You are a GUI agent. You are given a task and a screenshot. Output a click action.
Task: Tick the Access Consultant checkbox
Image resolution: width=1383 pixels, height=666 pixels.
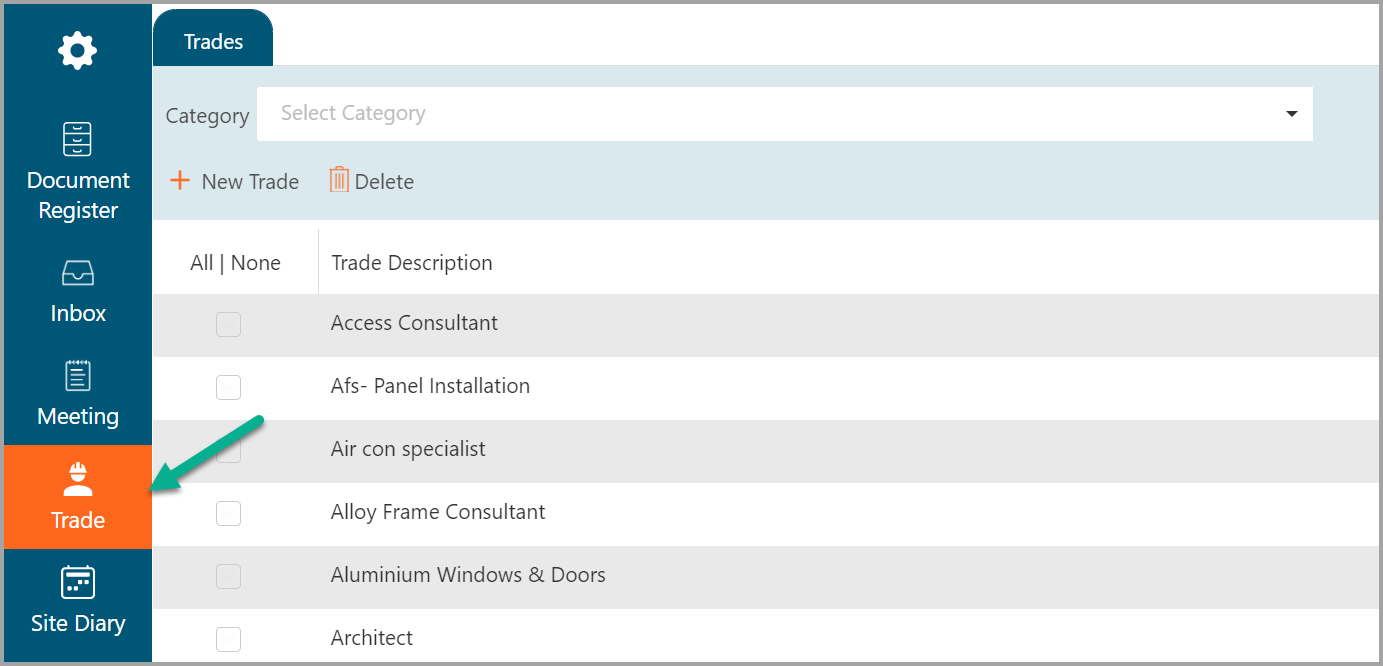(x=229, y=324)
